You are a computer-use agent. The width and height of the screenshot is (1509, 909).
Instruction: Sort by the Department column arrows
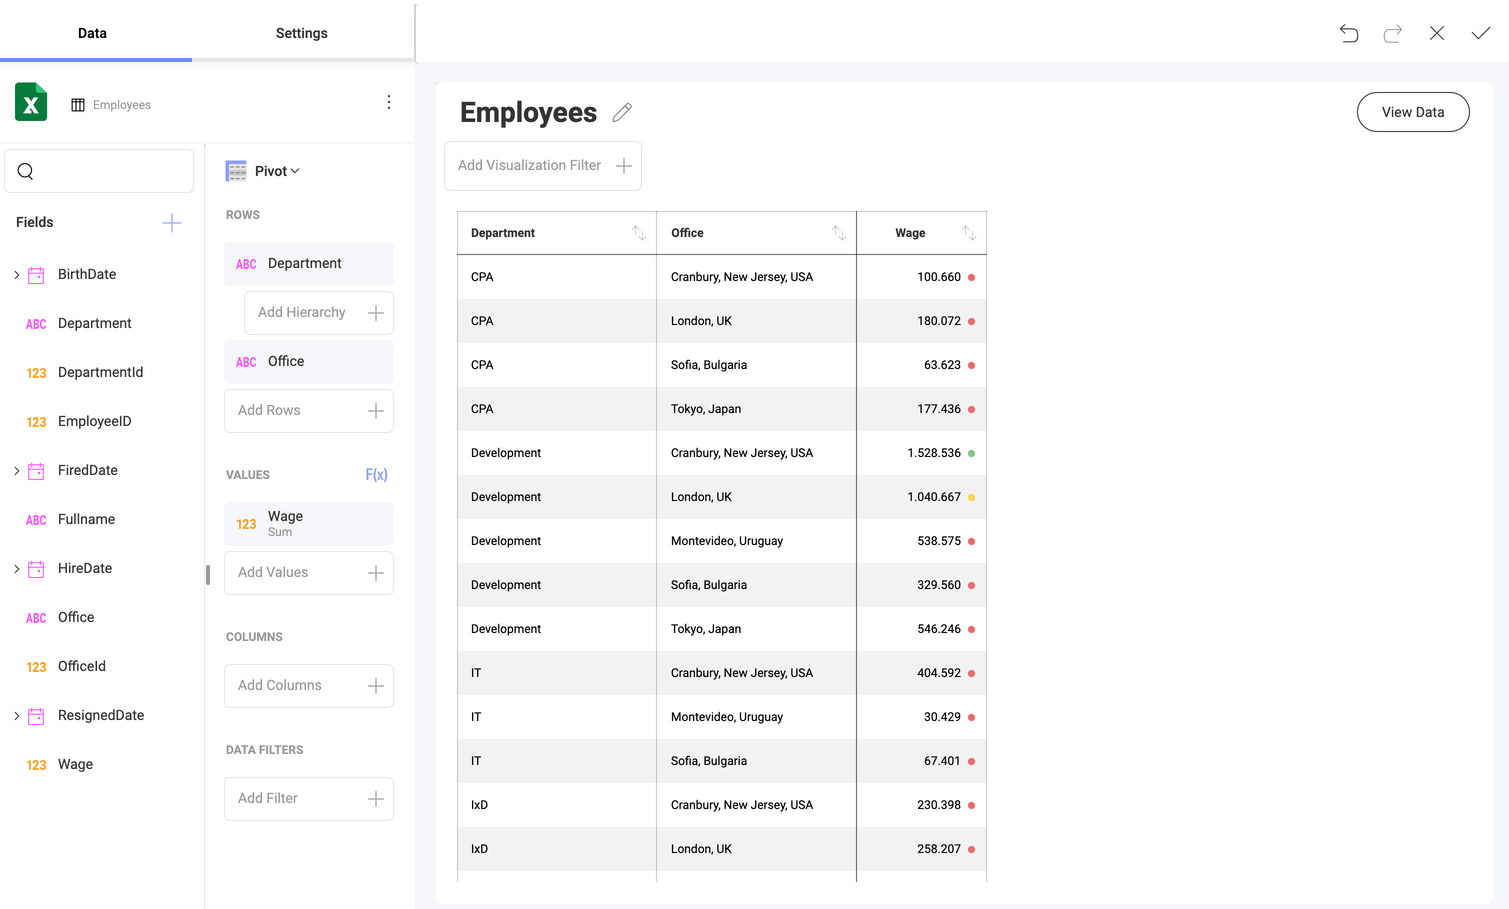pyautogui.click(x=639, y=233)
